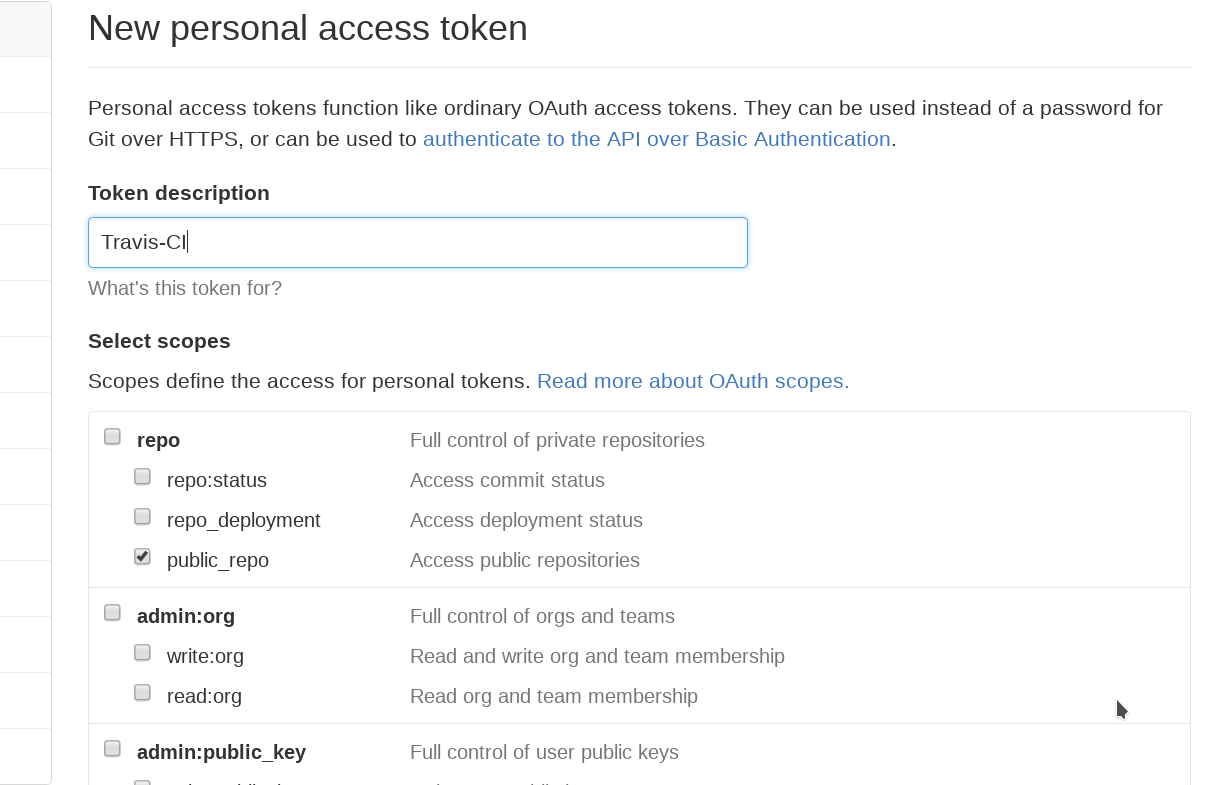
Task: Toggle write:org by clicking its label
Action: click(205, 656)
